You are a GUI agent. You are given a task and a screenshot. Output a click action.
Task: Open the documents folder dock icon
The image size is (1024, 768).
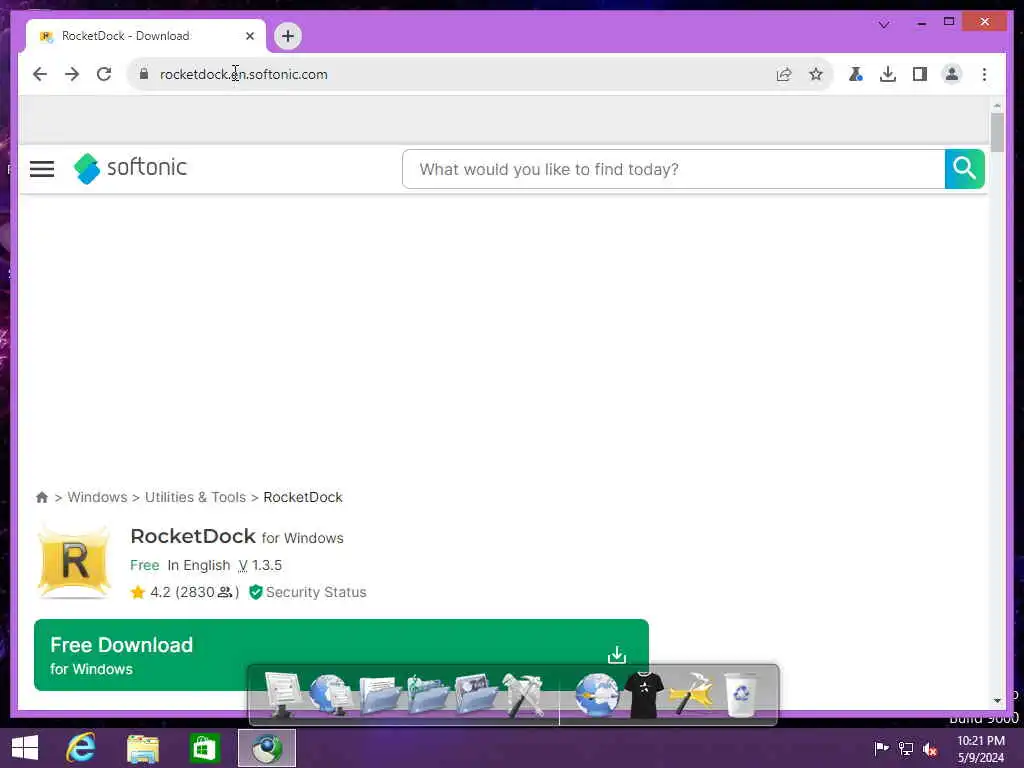(379, 696)
